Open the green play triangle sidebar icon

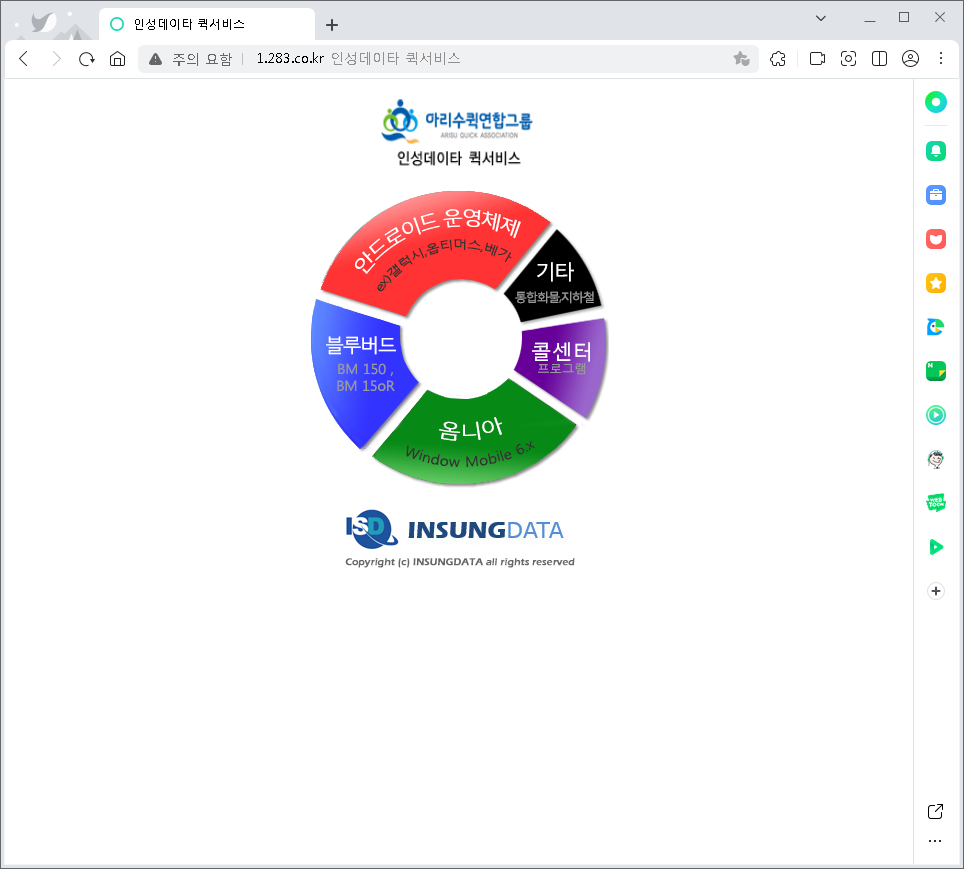(x=936, y=547)
